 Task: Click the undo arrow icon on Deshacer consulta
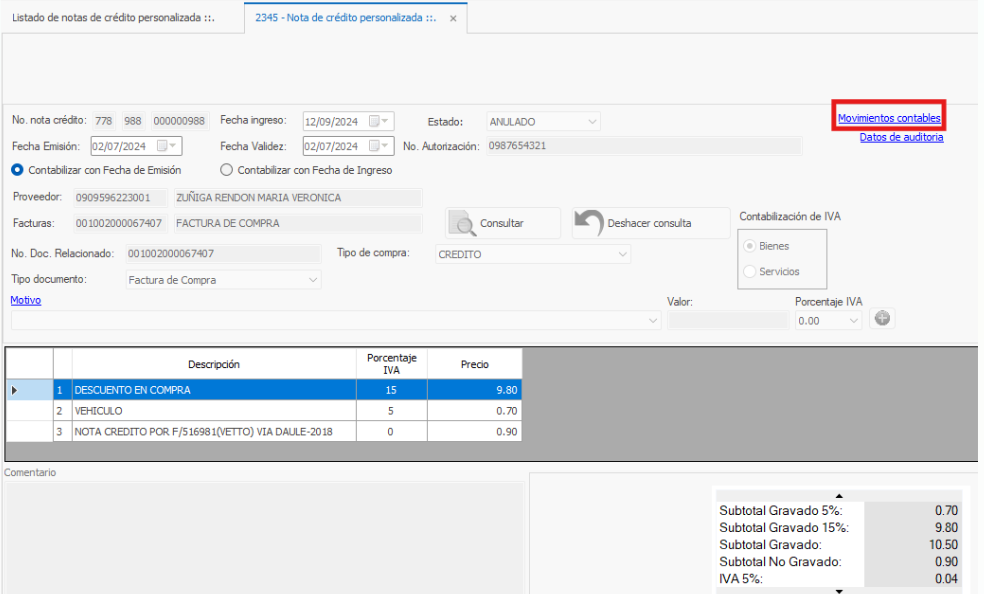click(589, 223)
